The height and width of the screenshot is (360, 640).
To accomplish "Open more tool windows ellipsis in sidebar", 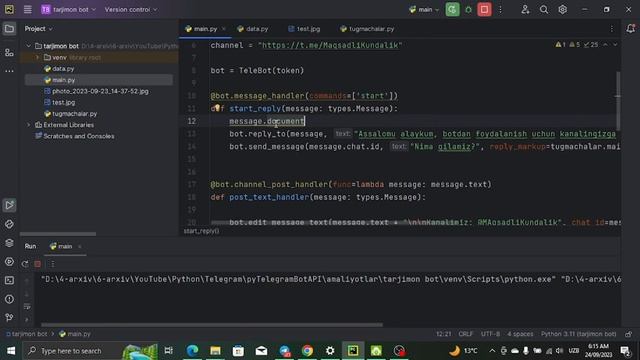I will coord(9,71).
